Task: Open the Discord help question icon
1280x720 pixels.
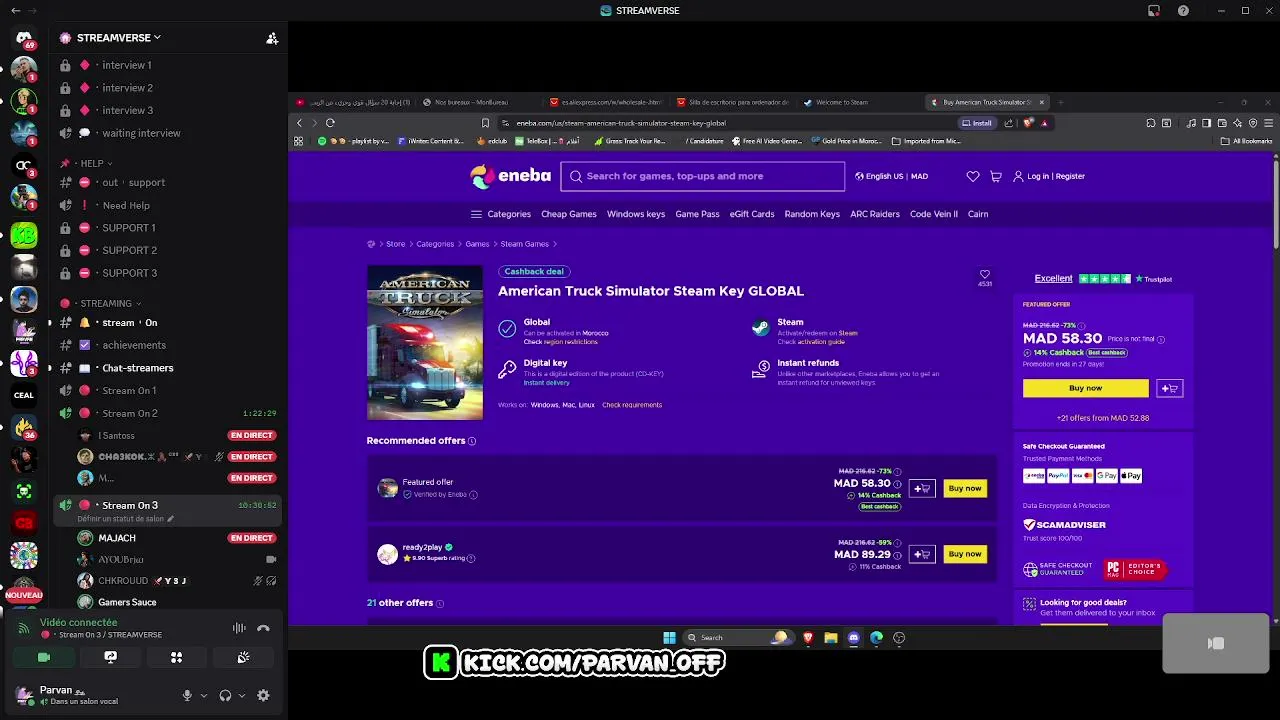Action: coord(1184,10)
